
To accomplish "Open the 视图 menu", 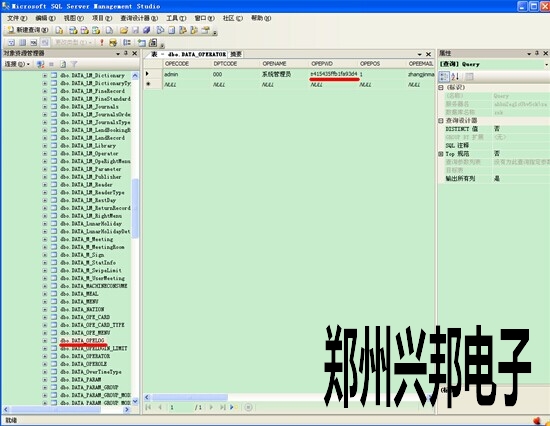I will 73,18.
